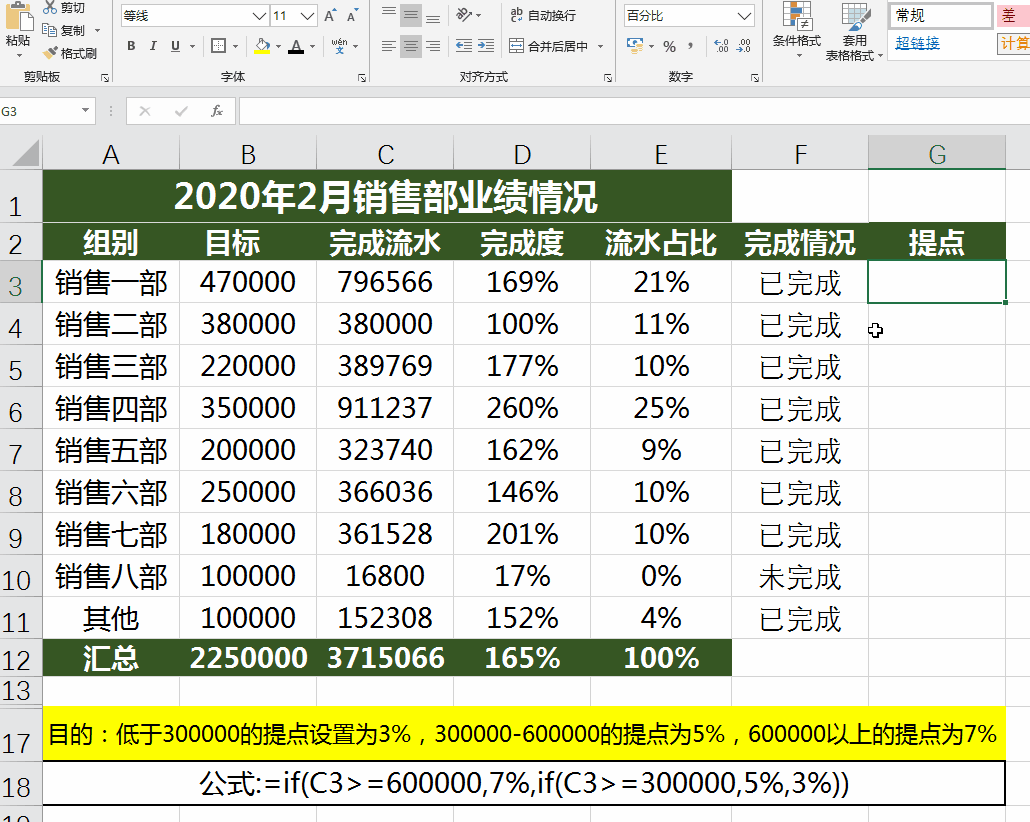Align text left
Screen dimensions: 1030x822
(x=389, y=46)
